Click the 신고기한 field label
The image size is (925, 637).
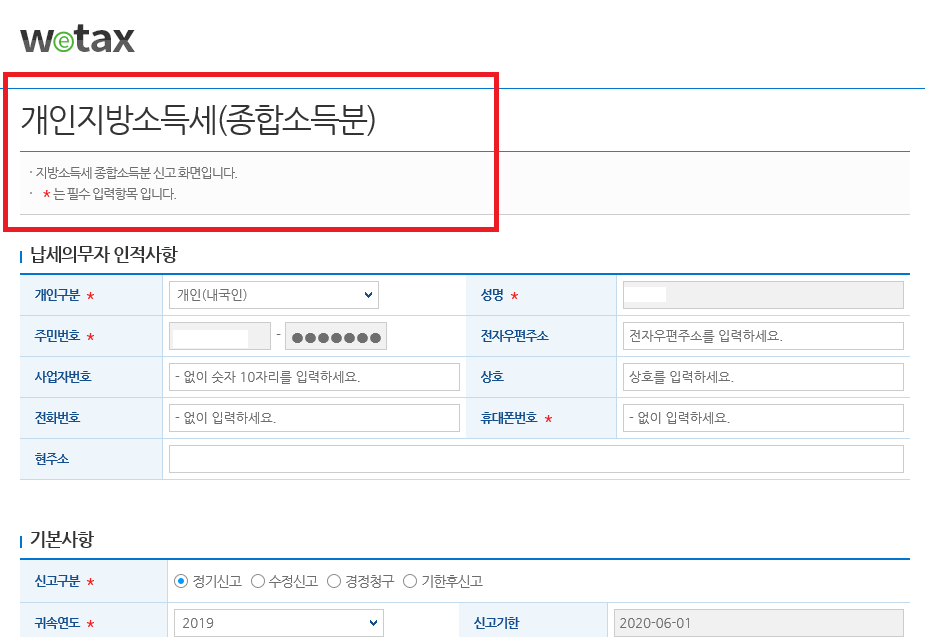tap(496, 623)
